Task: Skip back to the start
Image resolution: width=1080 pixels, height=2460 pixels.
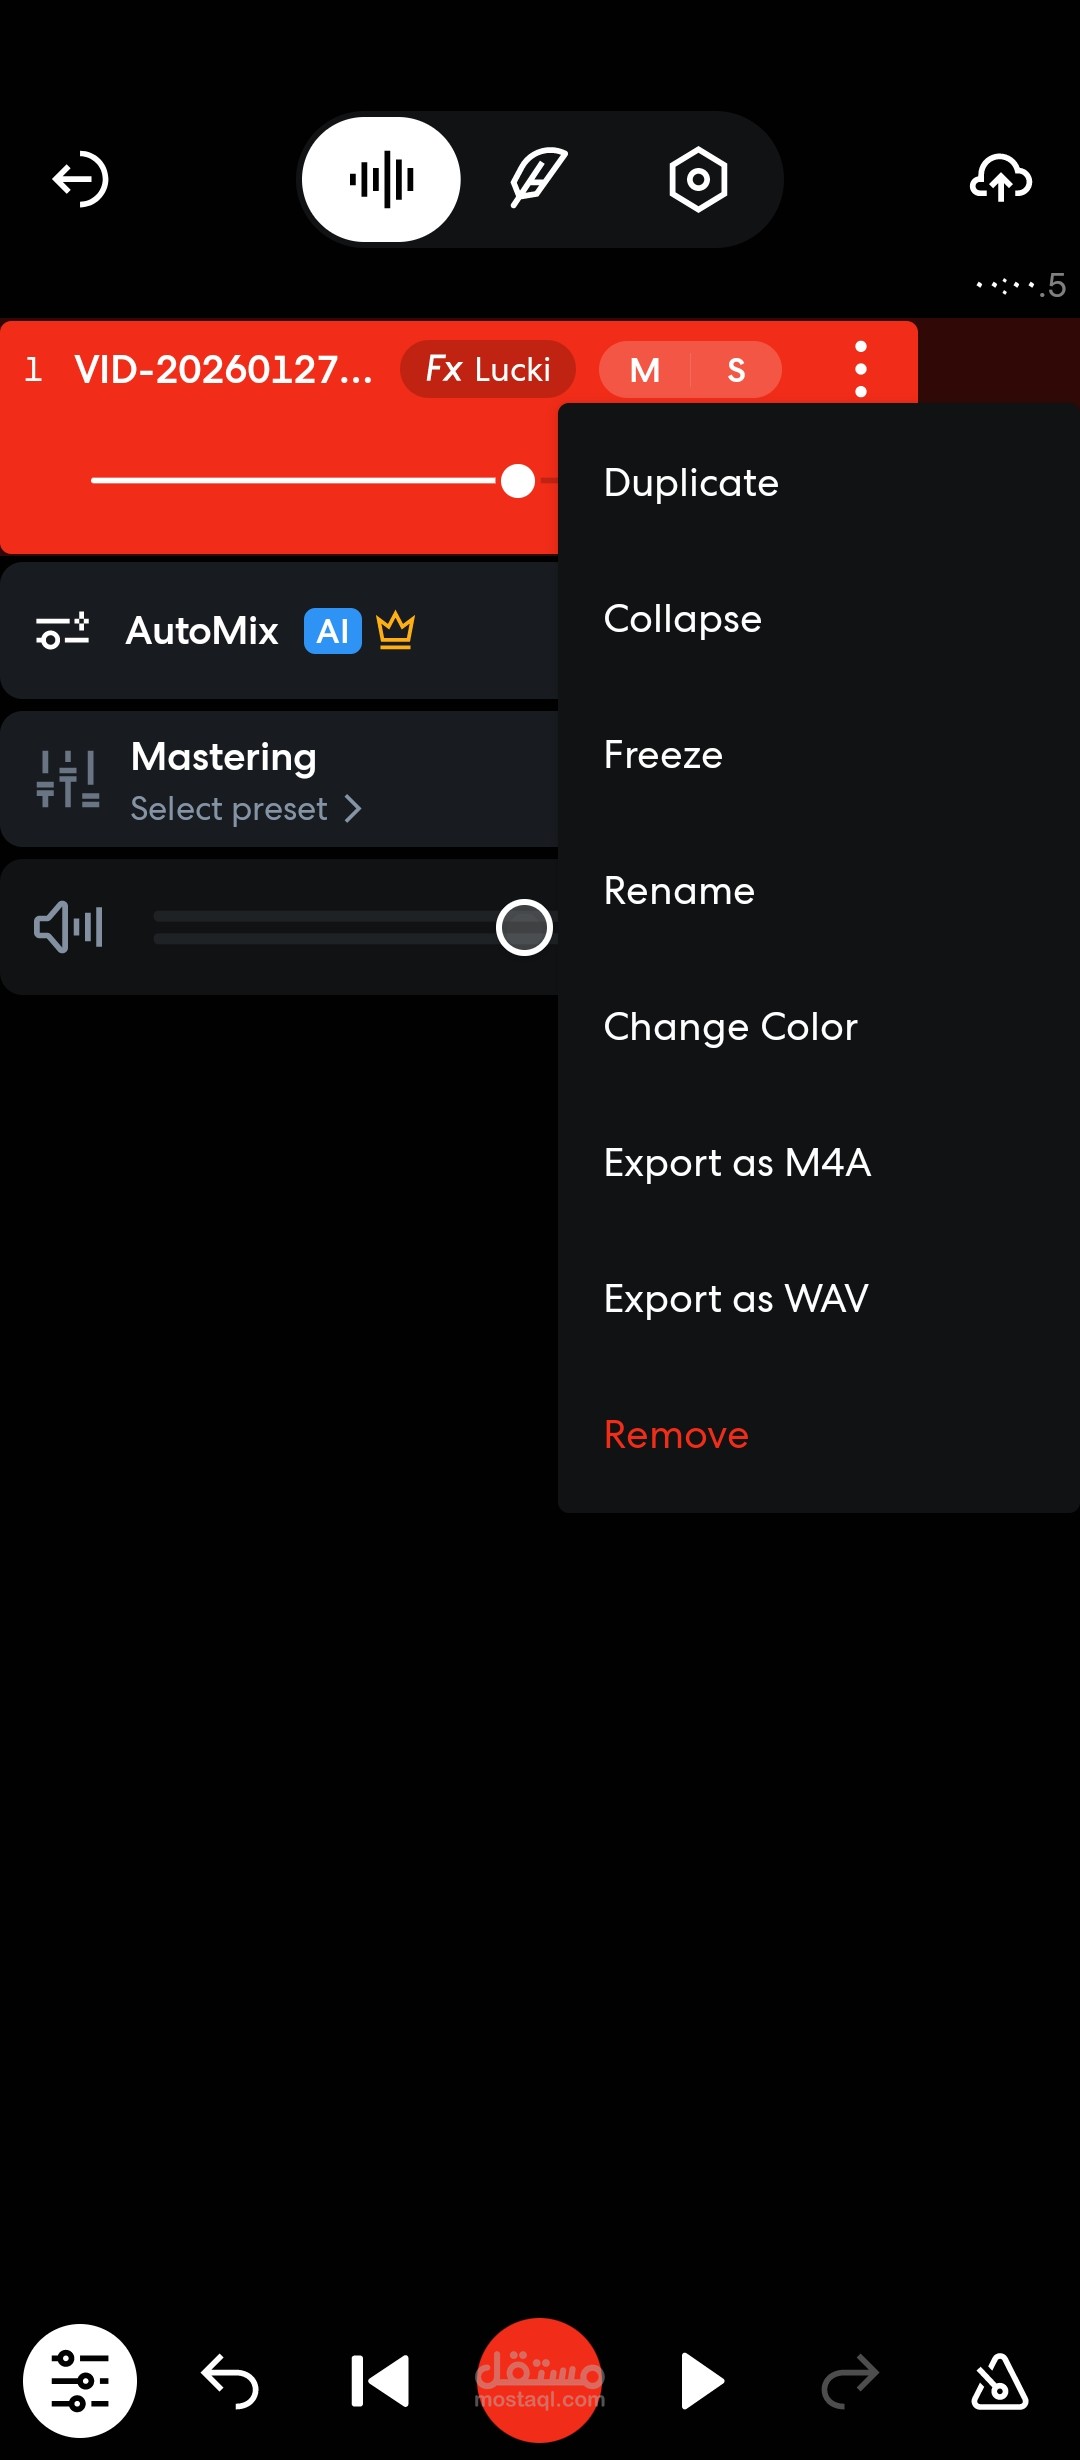Action: pos(380,2381)
